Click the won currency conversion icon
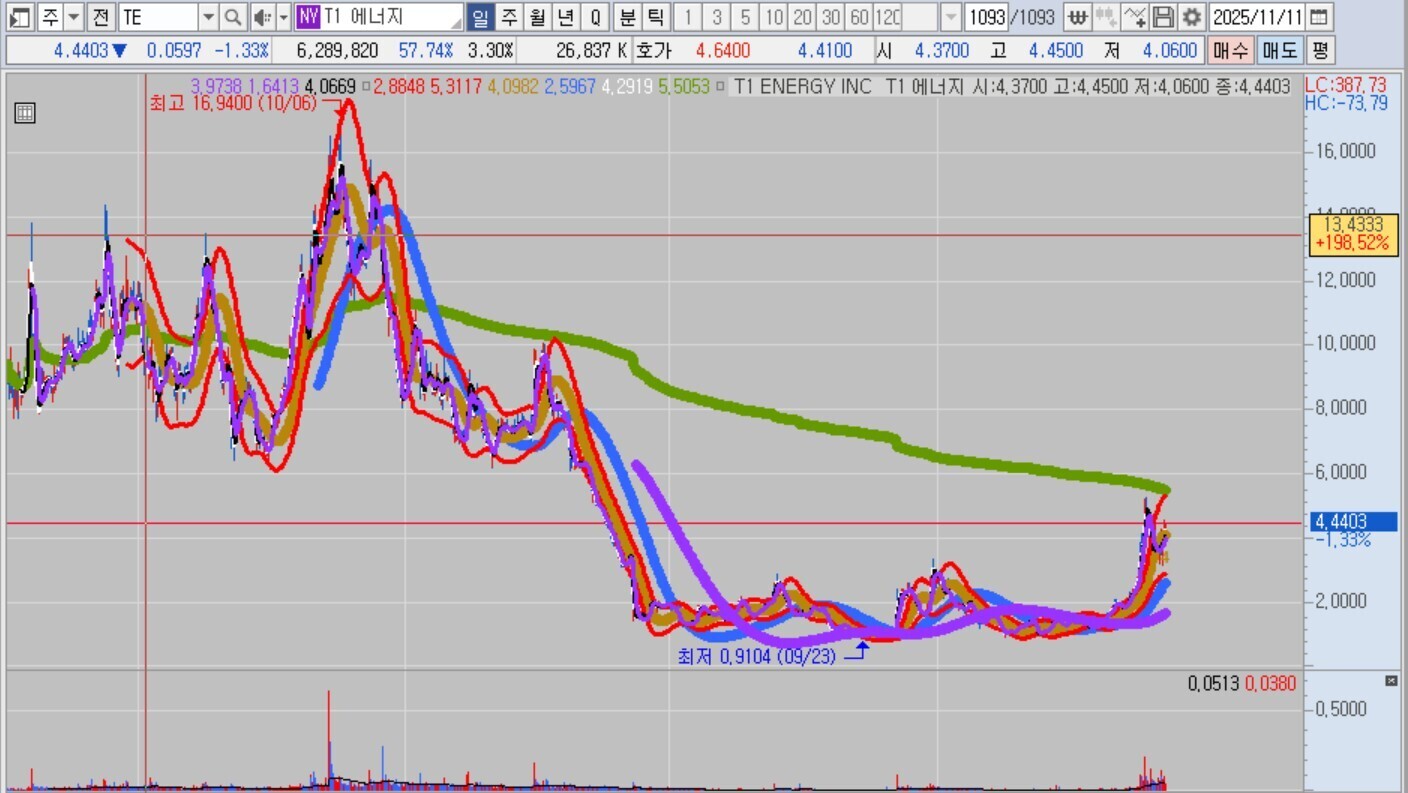This screenshot has width=1408, height=793. (x=1077, y=17)
